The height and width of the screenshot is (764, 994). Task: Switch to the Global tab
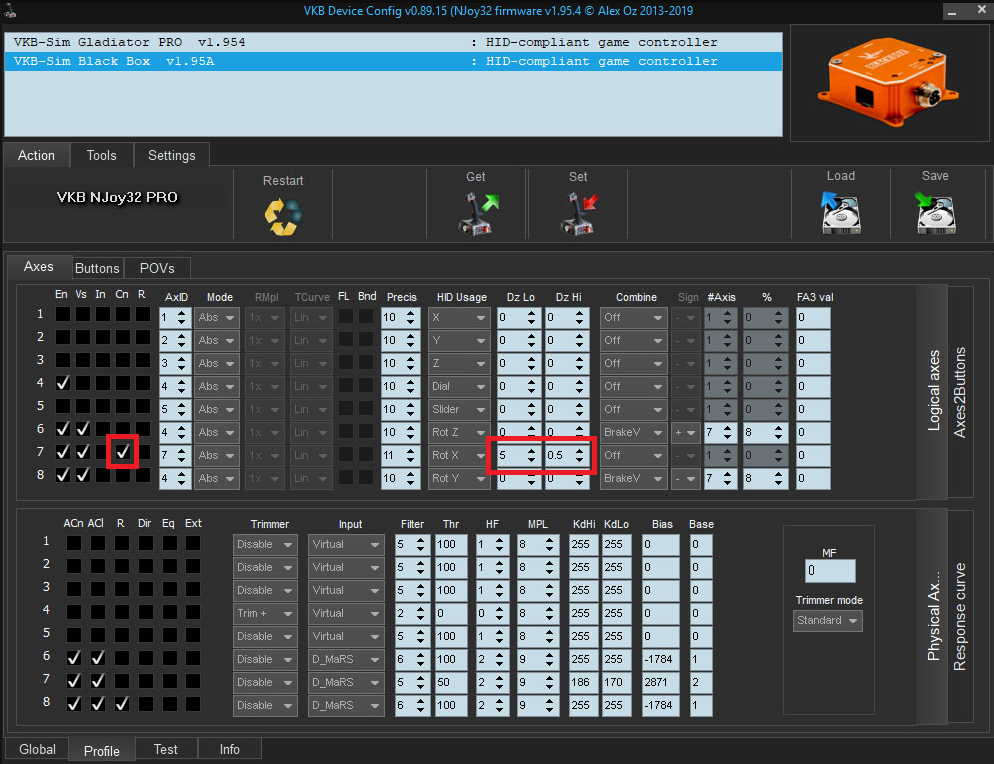[x=37, y=749]
